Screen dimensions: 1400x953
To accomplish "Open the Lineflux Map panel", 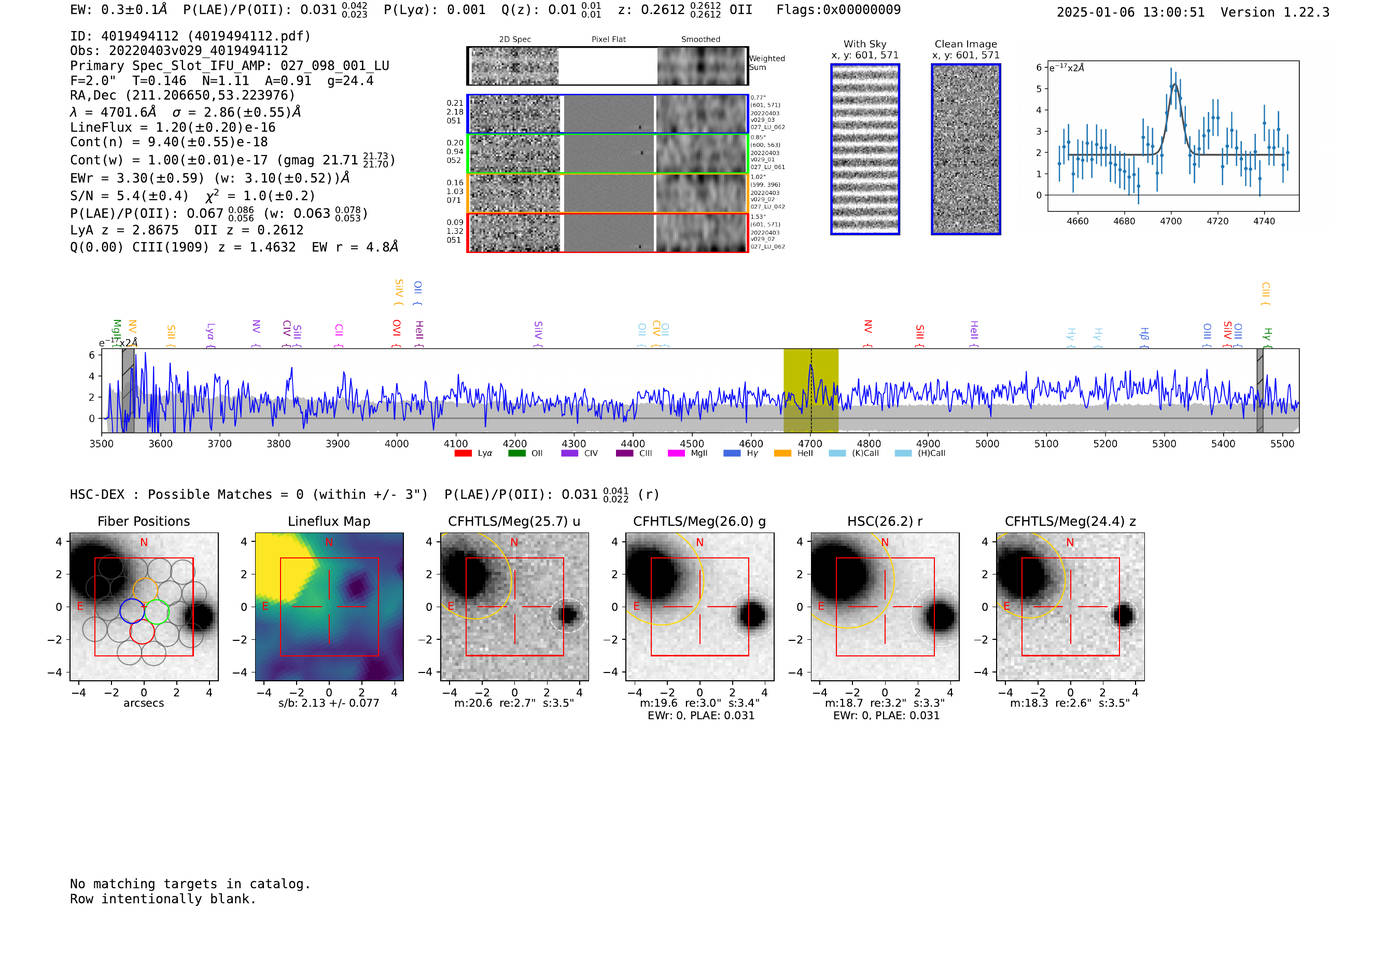I will 329,607.
